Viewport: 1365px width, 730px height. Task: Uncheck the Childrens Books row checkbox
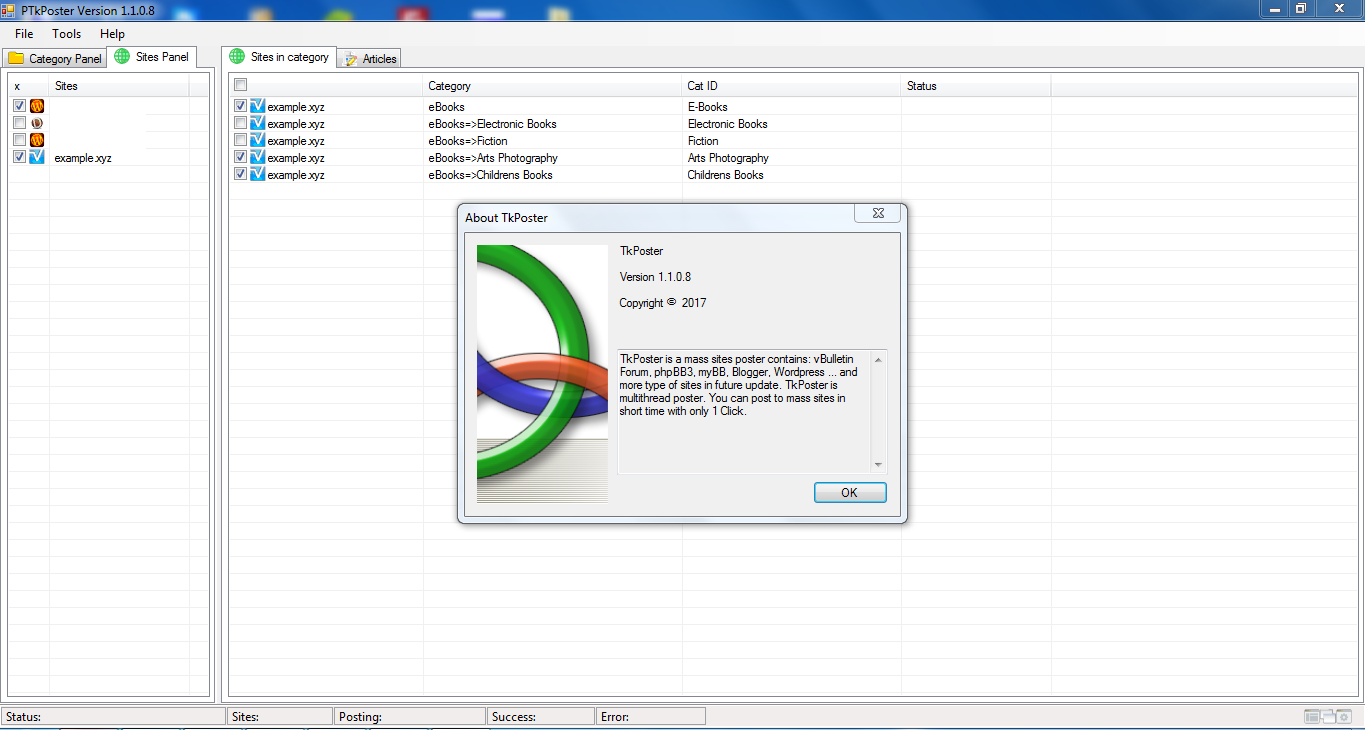click(x=240, y=174)
